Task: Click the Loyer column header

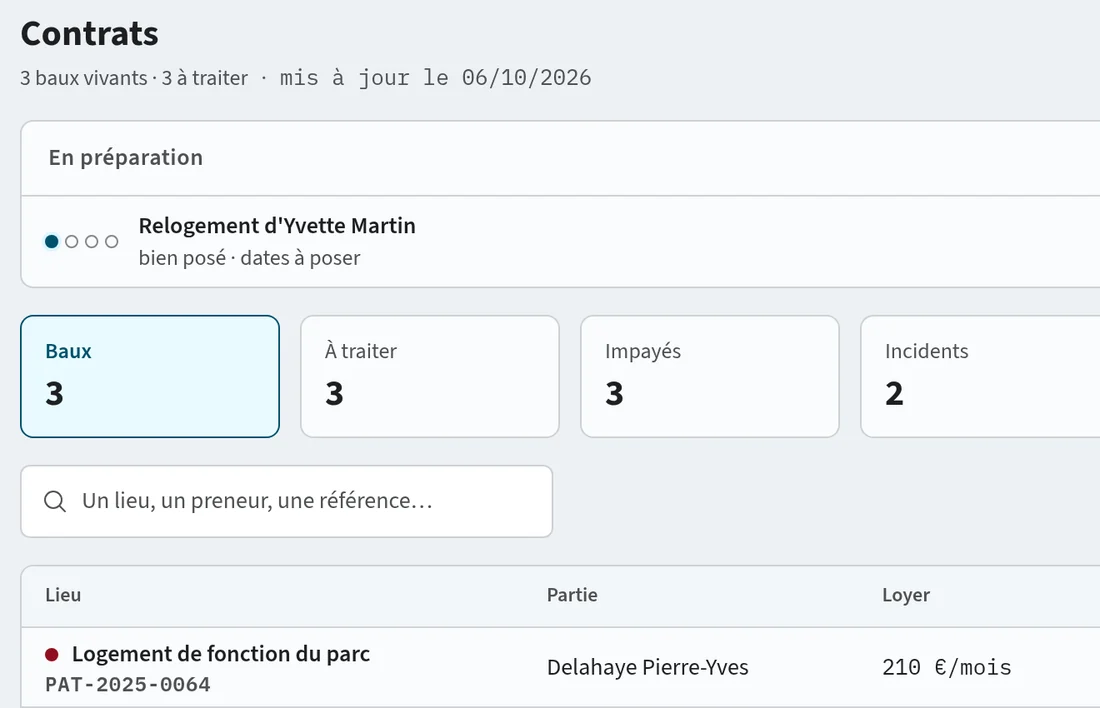Action: click(x=906, y=595)
